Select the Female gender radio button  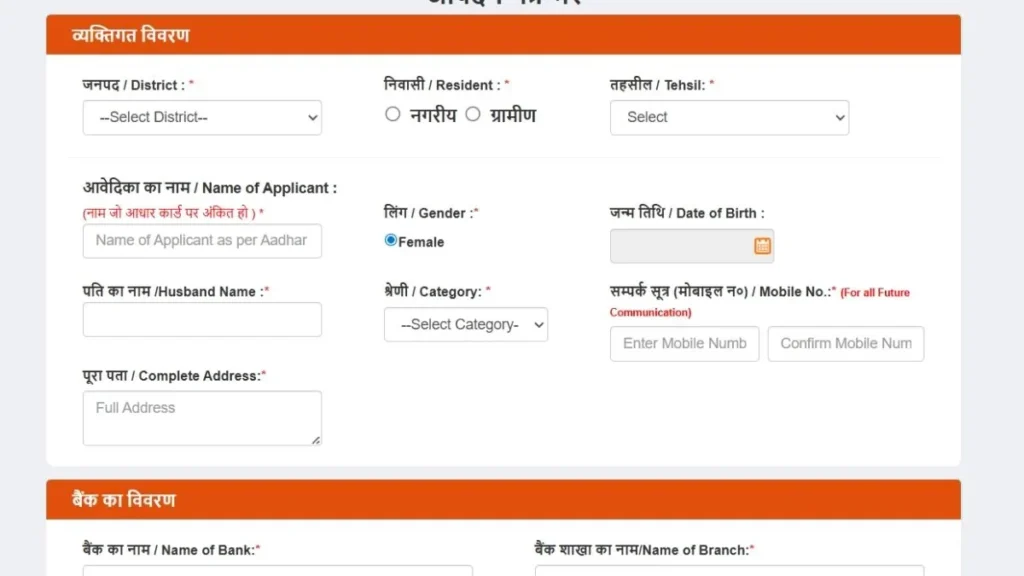click(390, 240)
